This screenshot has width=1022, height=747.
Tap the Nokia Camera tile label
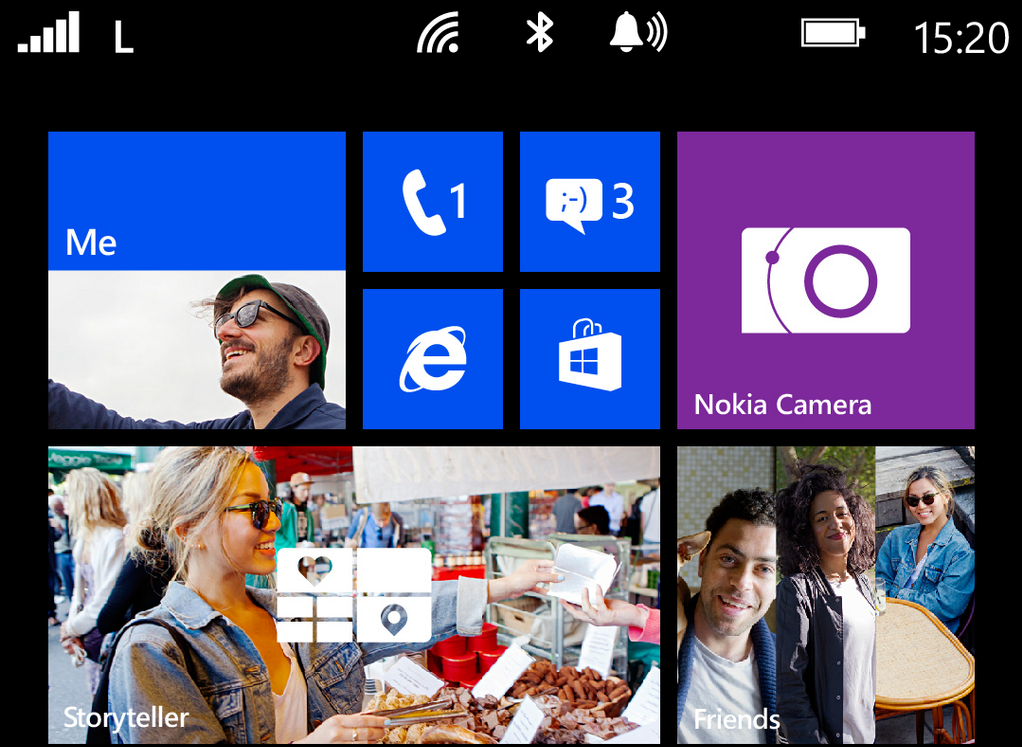point(783,405)
